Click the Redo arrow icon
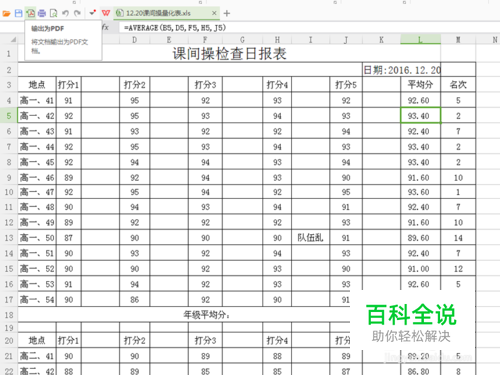This screenshot has width=500, height=375. (x=77, y=13)
